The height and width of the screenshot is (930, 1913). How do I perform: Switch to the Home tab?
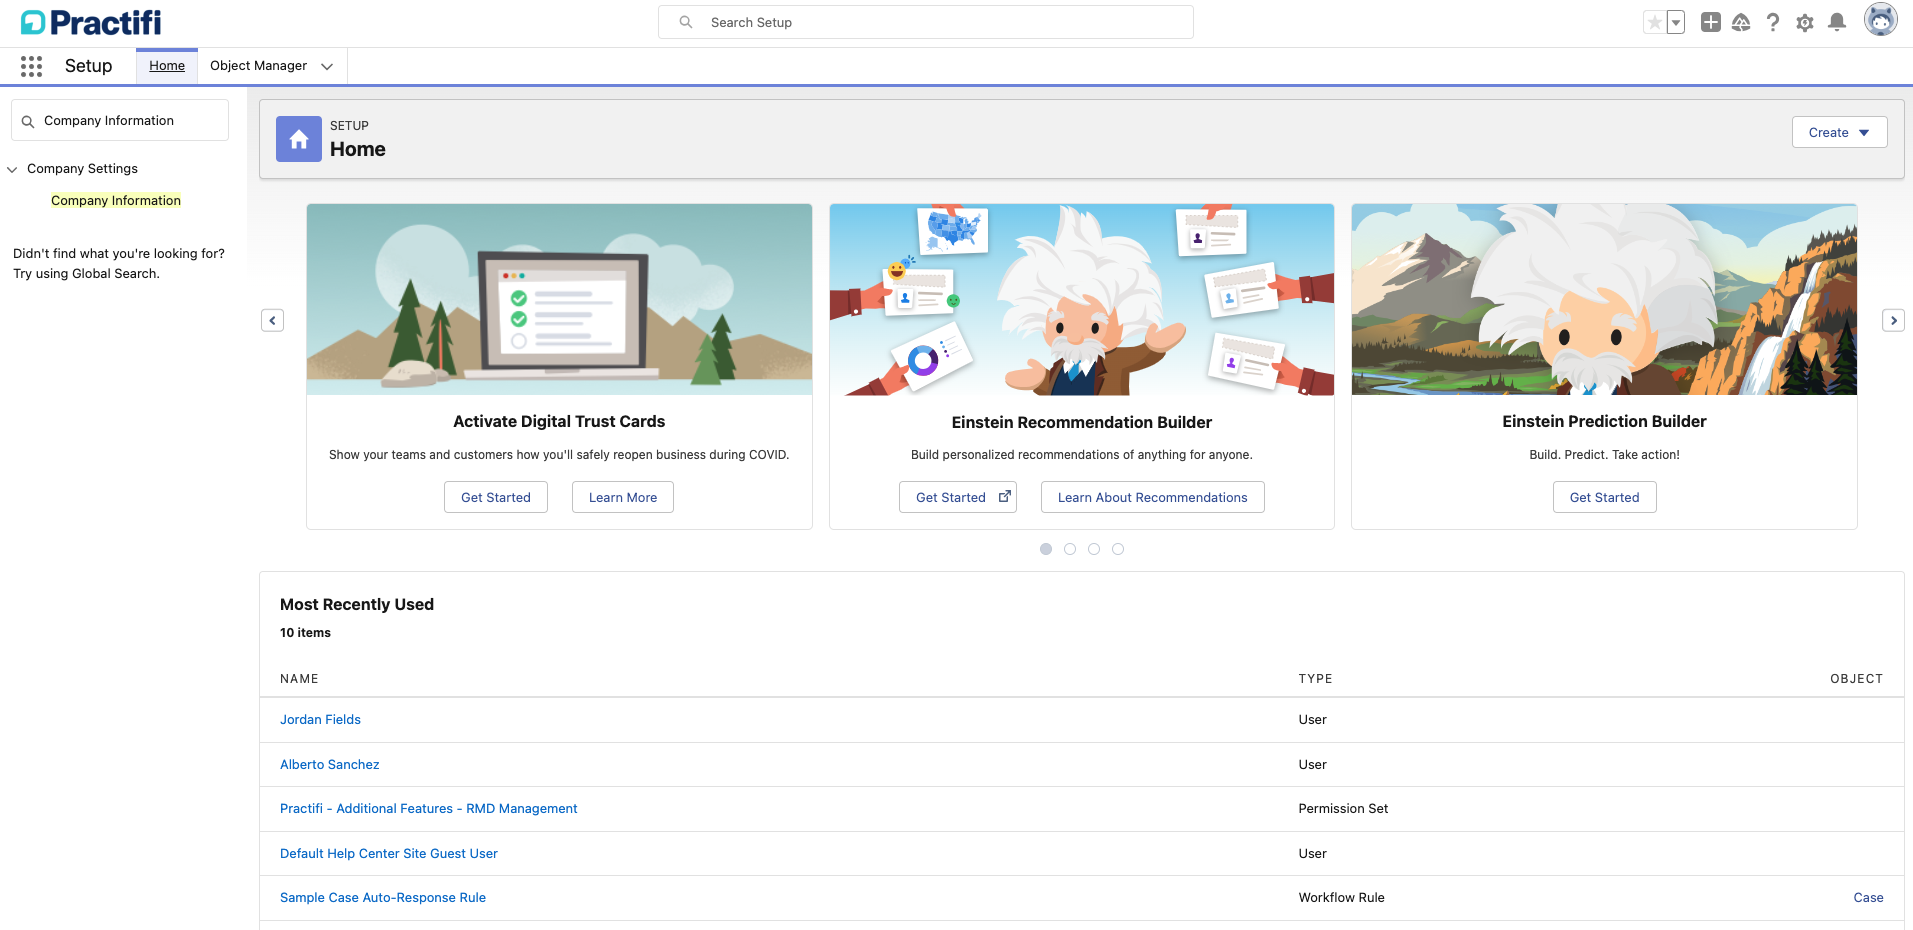click(167, 66)
